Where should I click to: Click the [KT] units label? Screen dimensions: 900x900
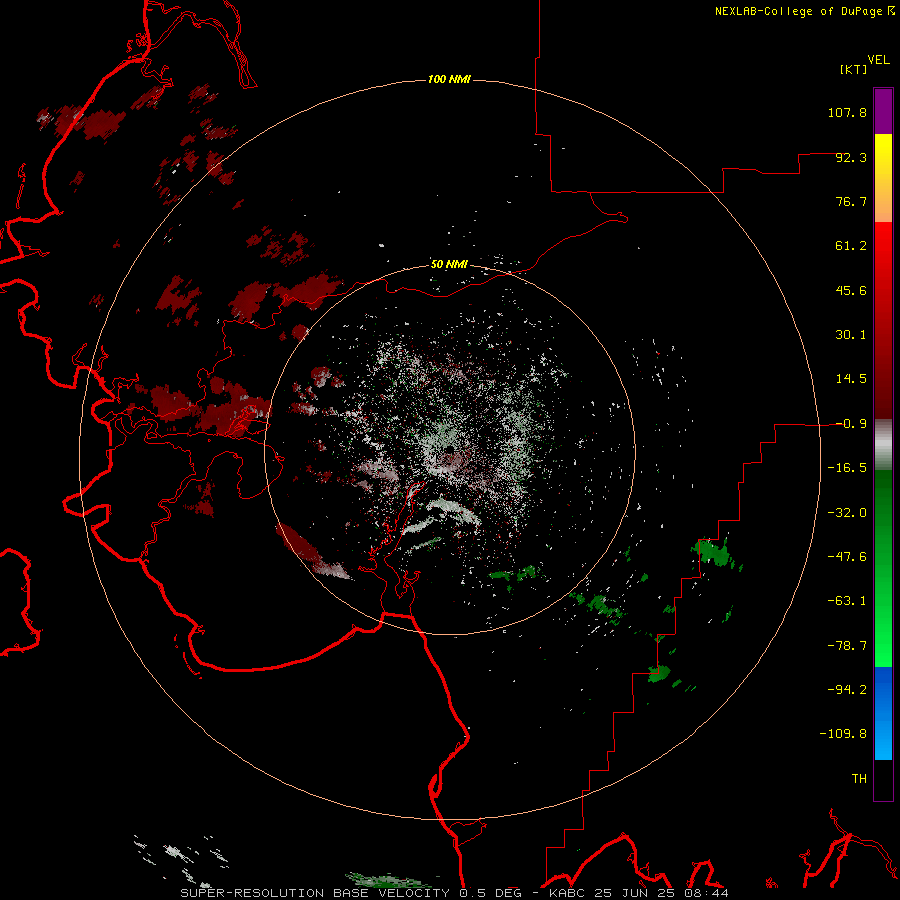click(854, 69)
